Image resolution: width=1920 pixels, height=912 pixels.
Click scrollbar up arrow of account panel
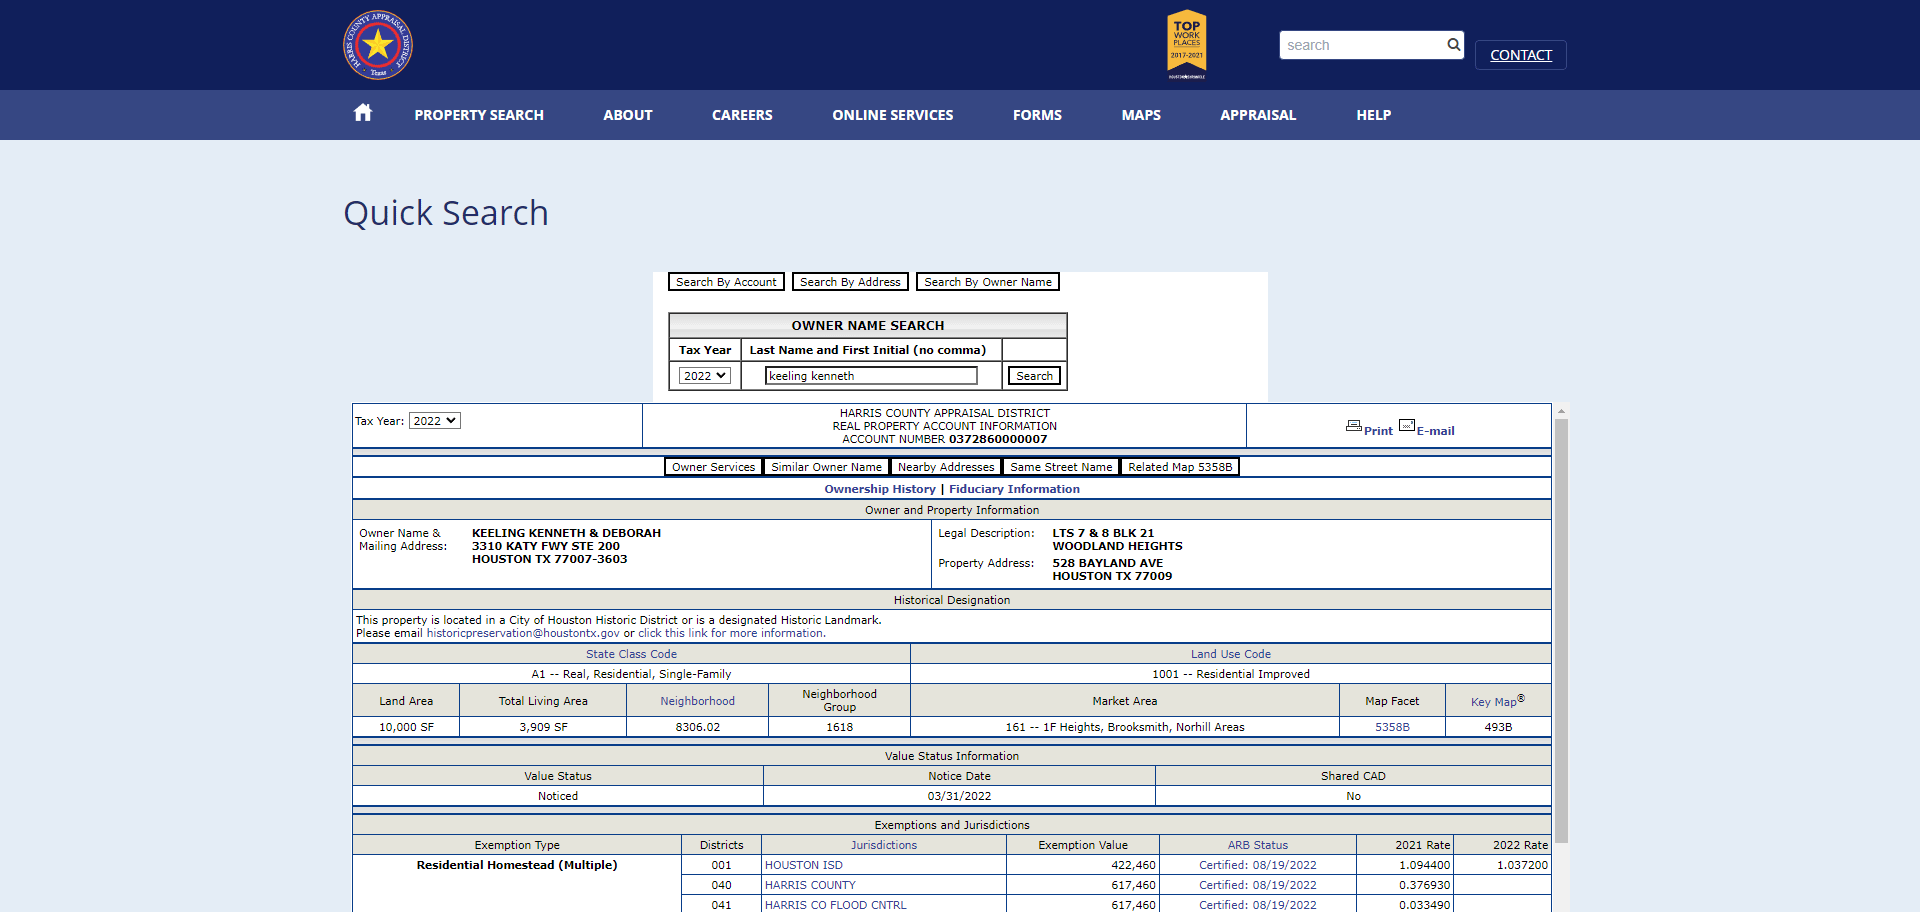coord(1561,410)
